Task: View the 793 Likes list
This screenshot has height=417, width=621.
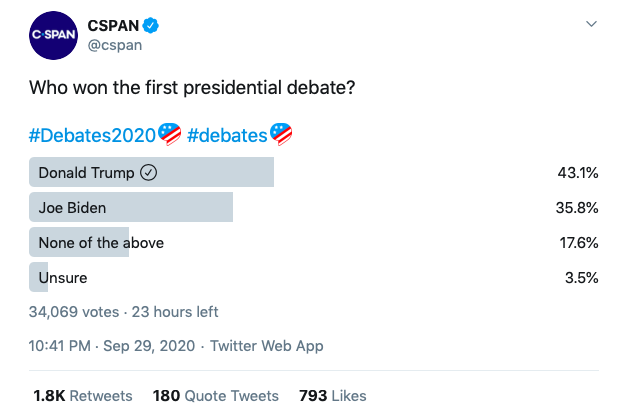Action: [x=333, y=396]
